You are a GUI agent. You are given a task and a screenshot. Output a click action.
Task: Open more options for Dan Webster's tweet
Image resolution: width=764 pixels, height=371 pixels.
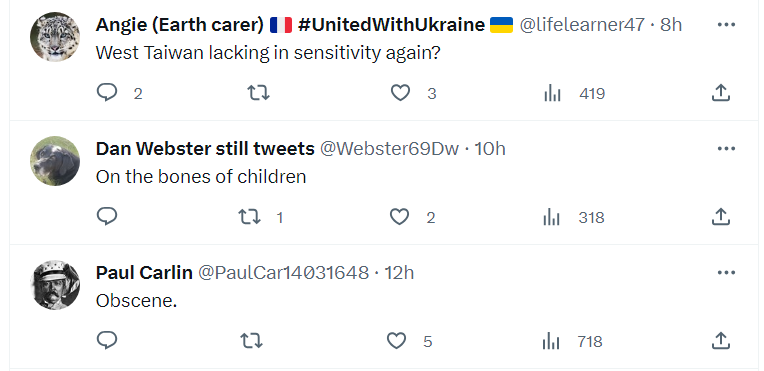pyautogui.click(x=726, y=148)
